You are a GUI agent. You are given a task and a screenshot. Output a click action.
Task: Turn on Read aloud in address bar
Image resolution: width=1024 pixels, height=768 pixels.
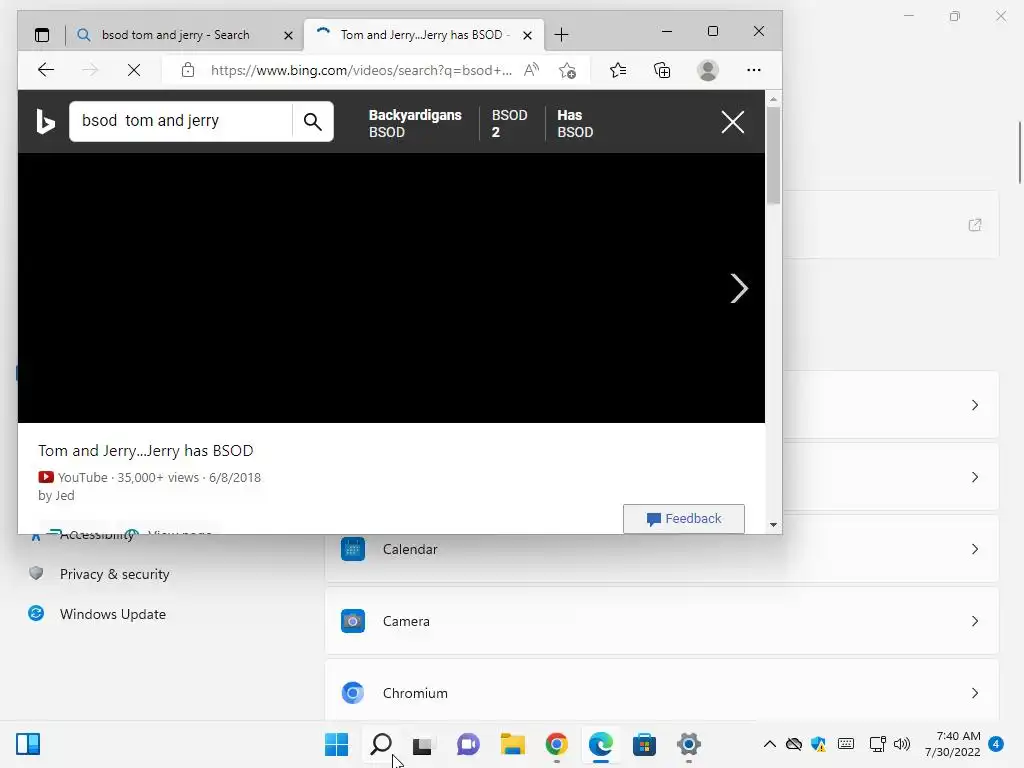pos(532,70)
